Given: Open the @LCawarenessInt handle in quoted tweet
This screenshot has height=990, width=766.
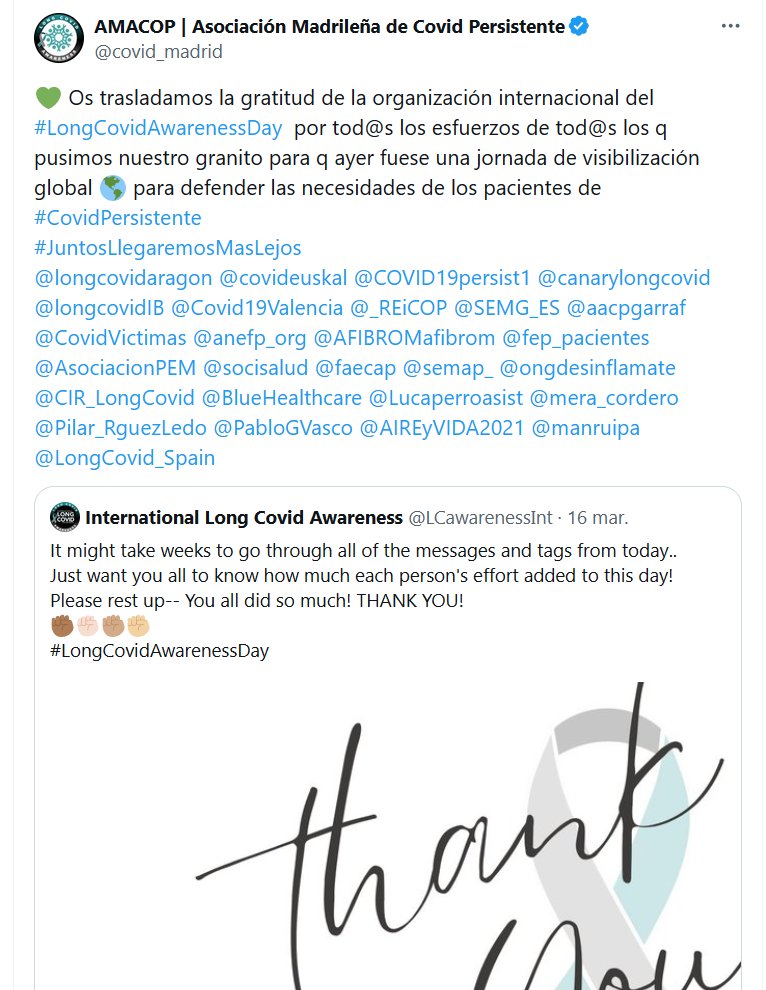Looking at the screenshot, I should coord(481,518).
